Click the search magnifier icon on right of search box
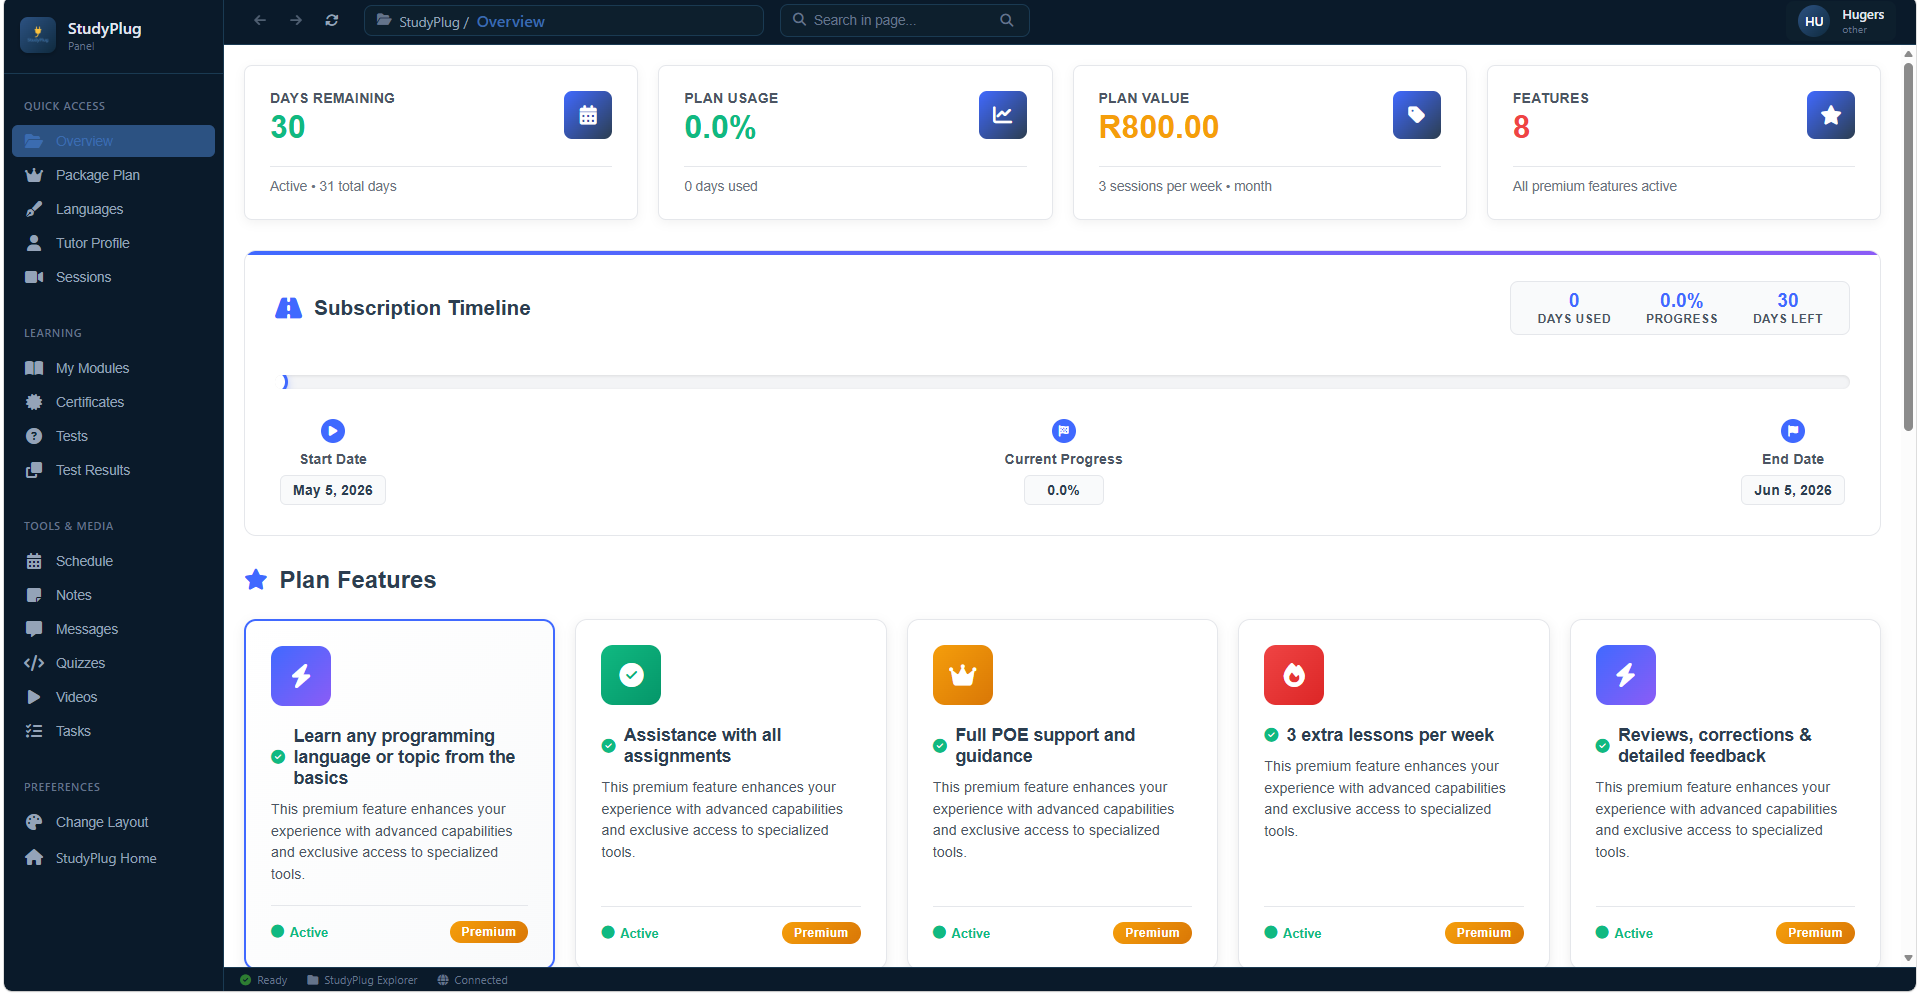 (1007, 20)
